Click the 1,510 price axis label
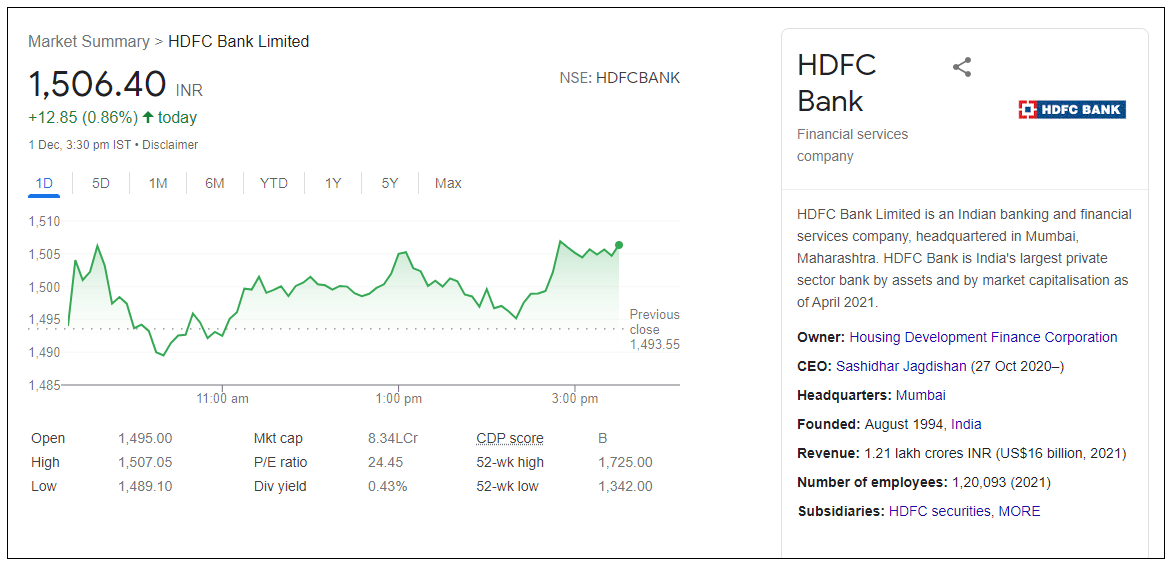1172x564 pixels. click(43, 221)
